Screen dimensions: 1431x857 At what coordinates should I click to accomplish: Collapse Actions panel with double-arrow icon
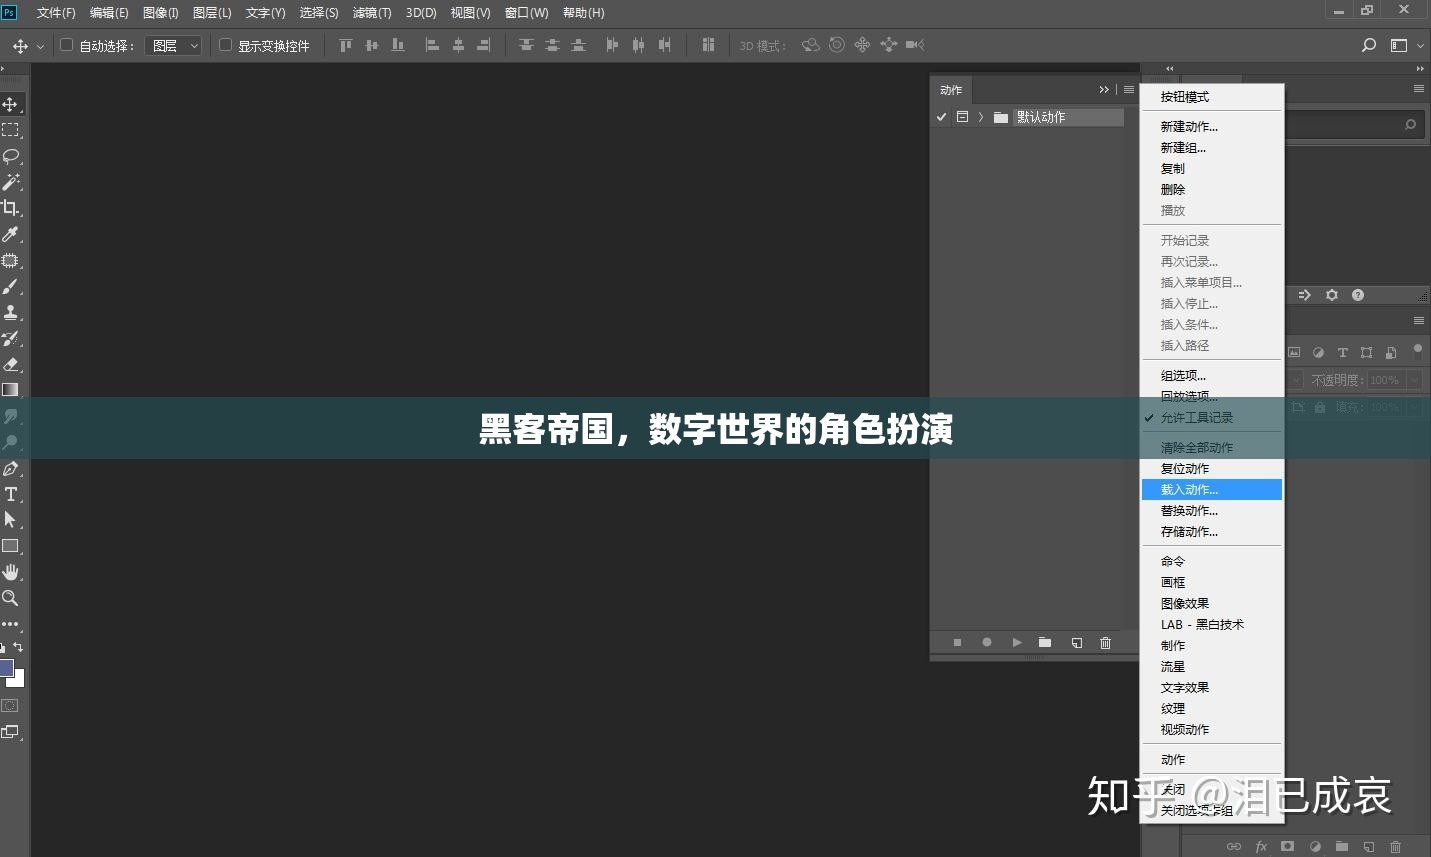tap(1104, 90)
